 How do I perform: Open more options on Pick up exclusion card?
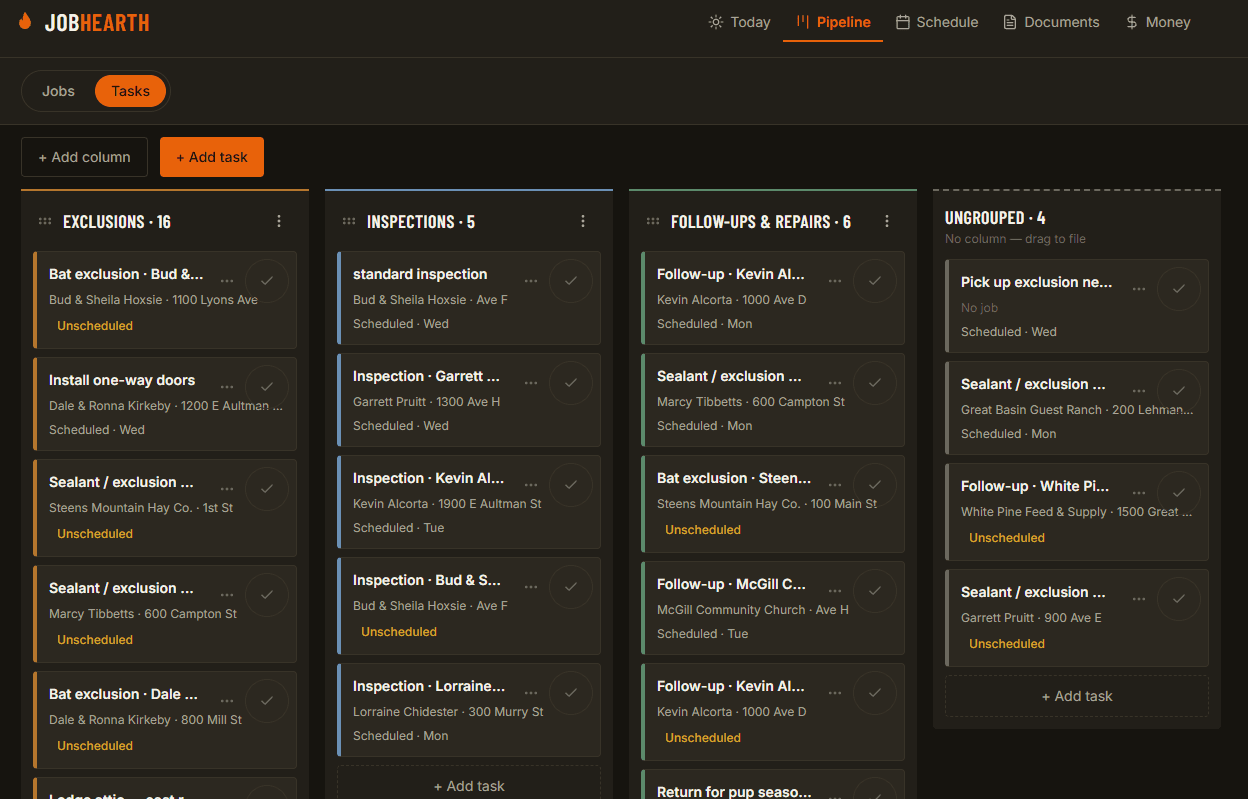click(x=1140, y=289)
